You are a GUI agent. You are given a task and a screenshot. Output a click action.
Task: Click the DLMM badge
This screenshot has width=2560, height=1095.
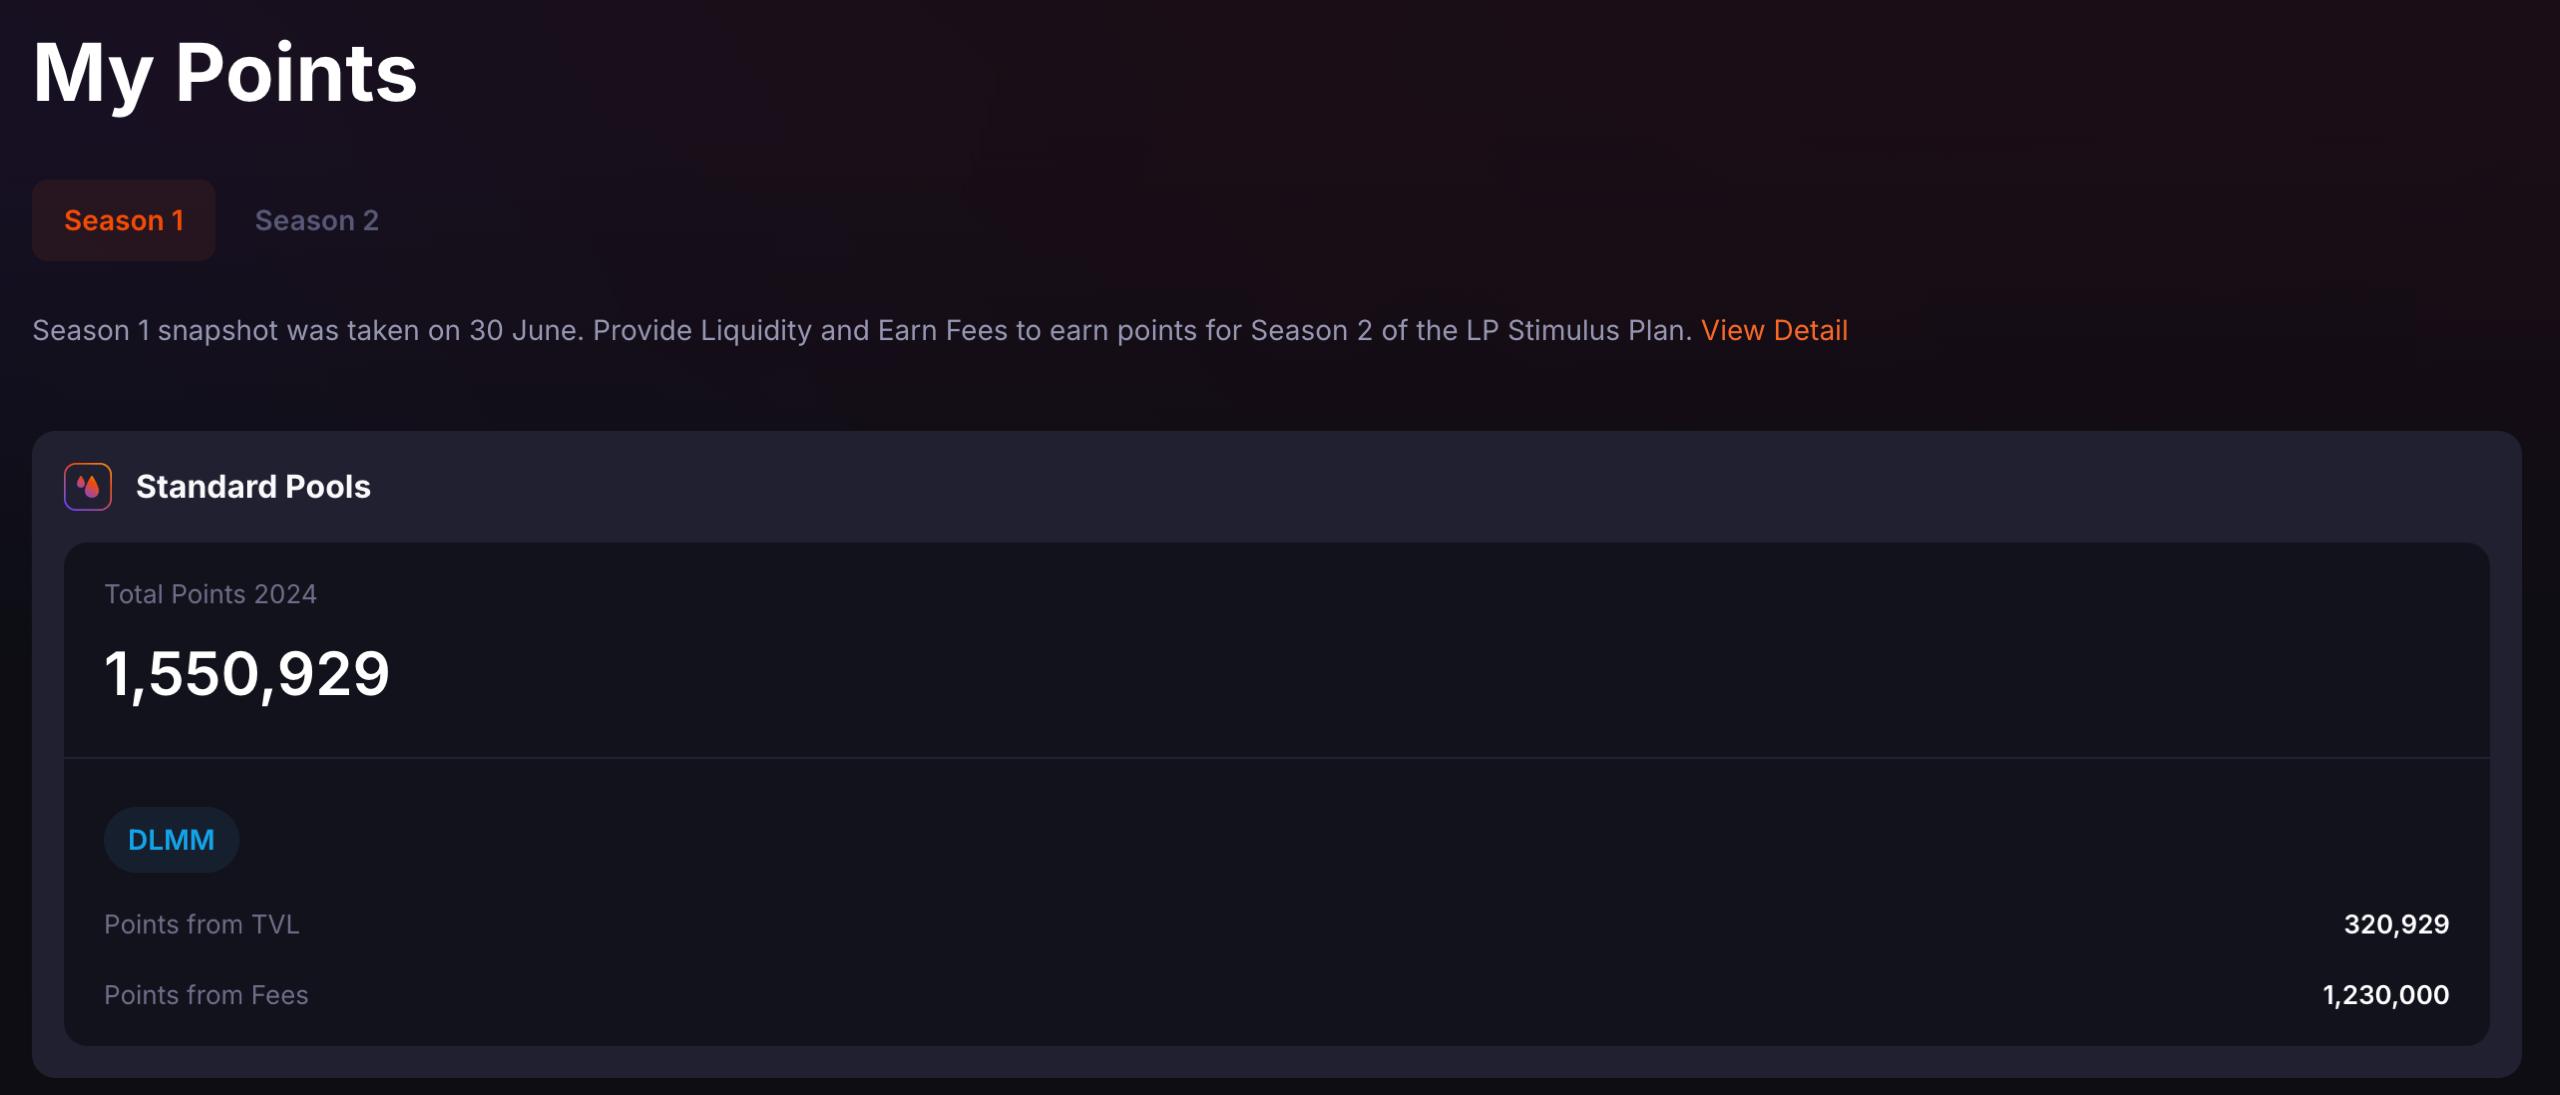[x=171, y=840]
